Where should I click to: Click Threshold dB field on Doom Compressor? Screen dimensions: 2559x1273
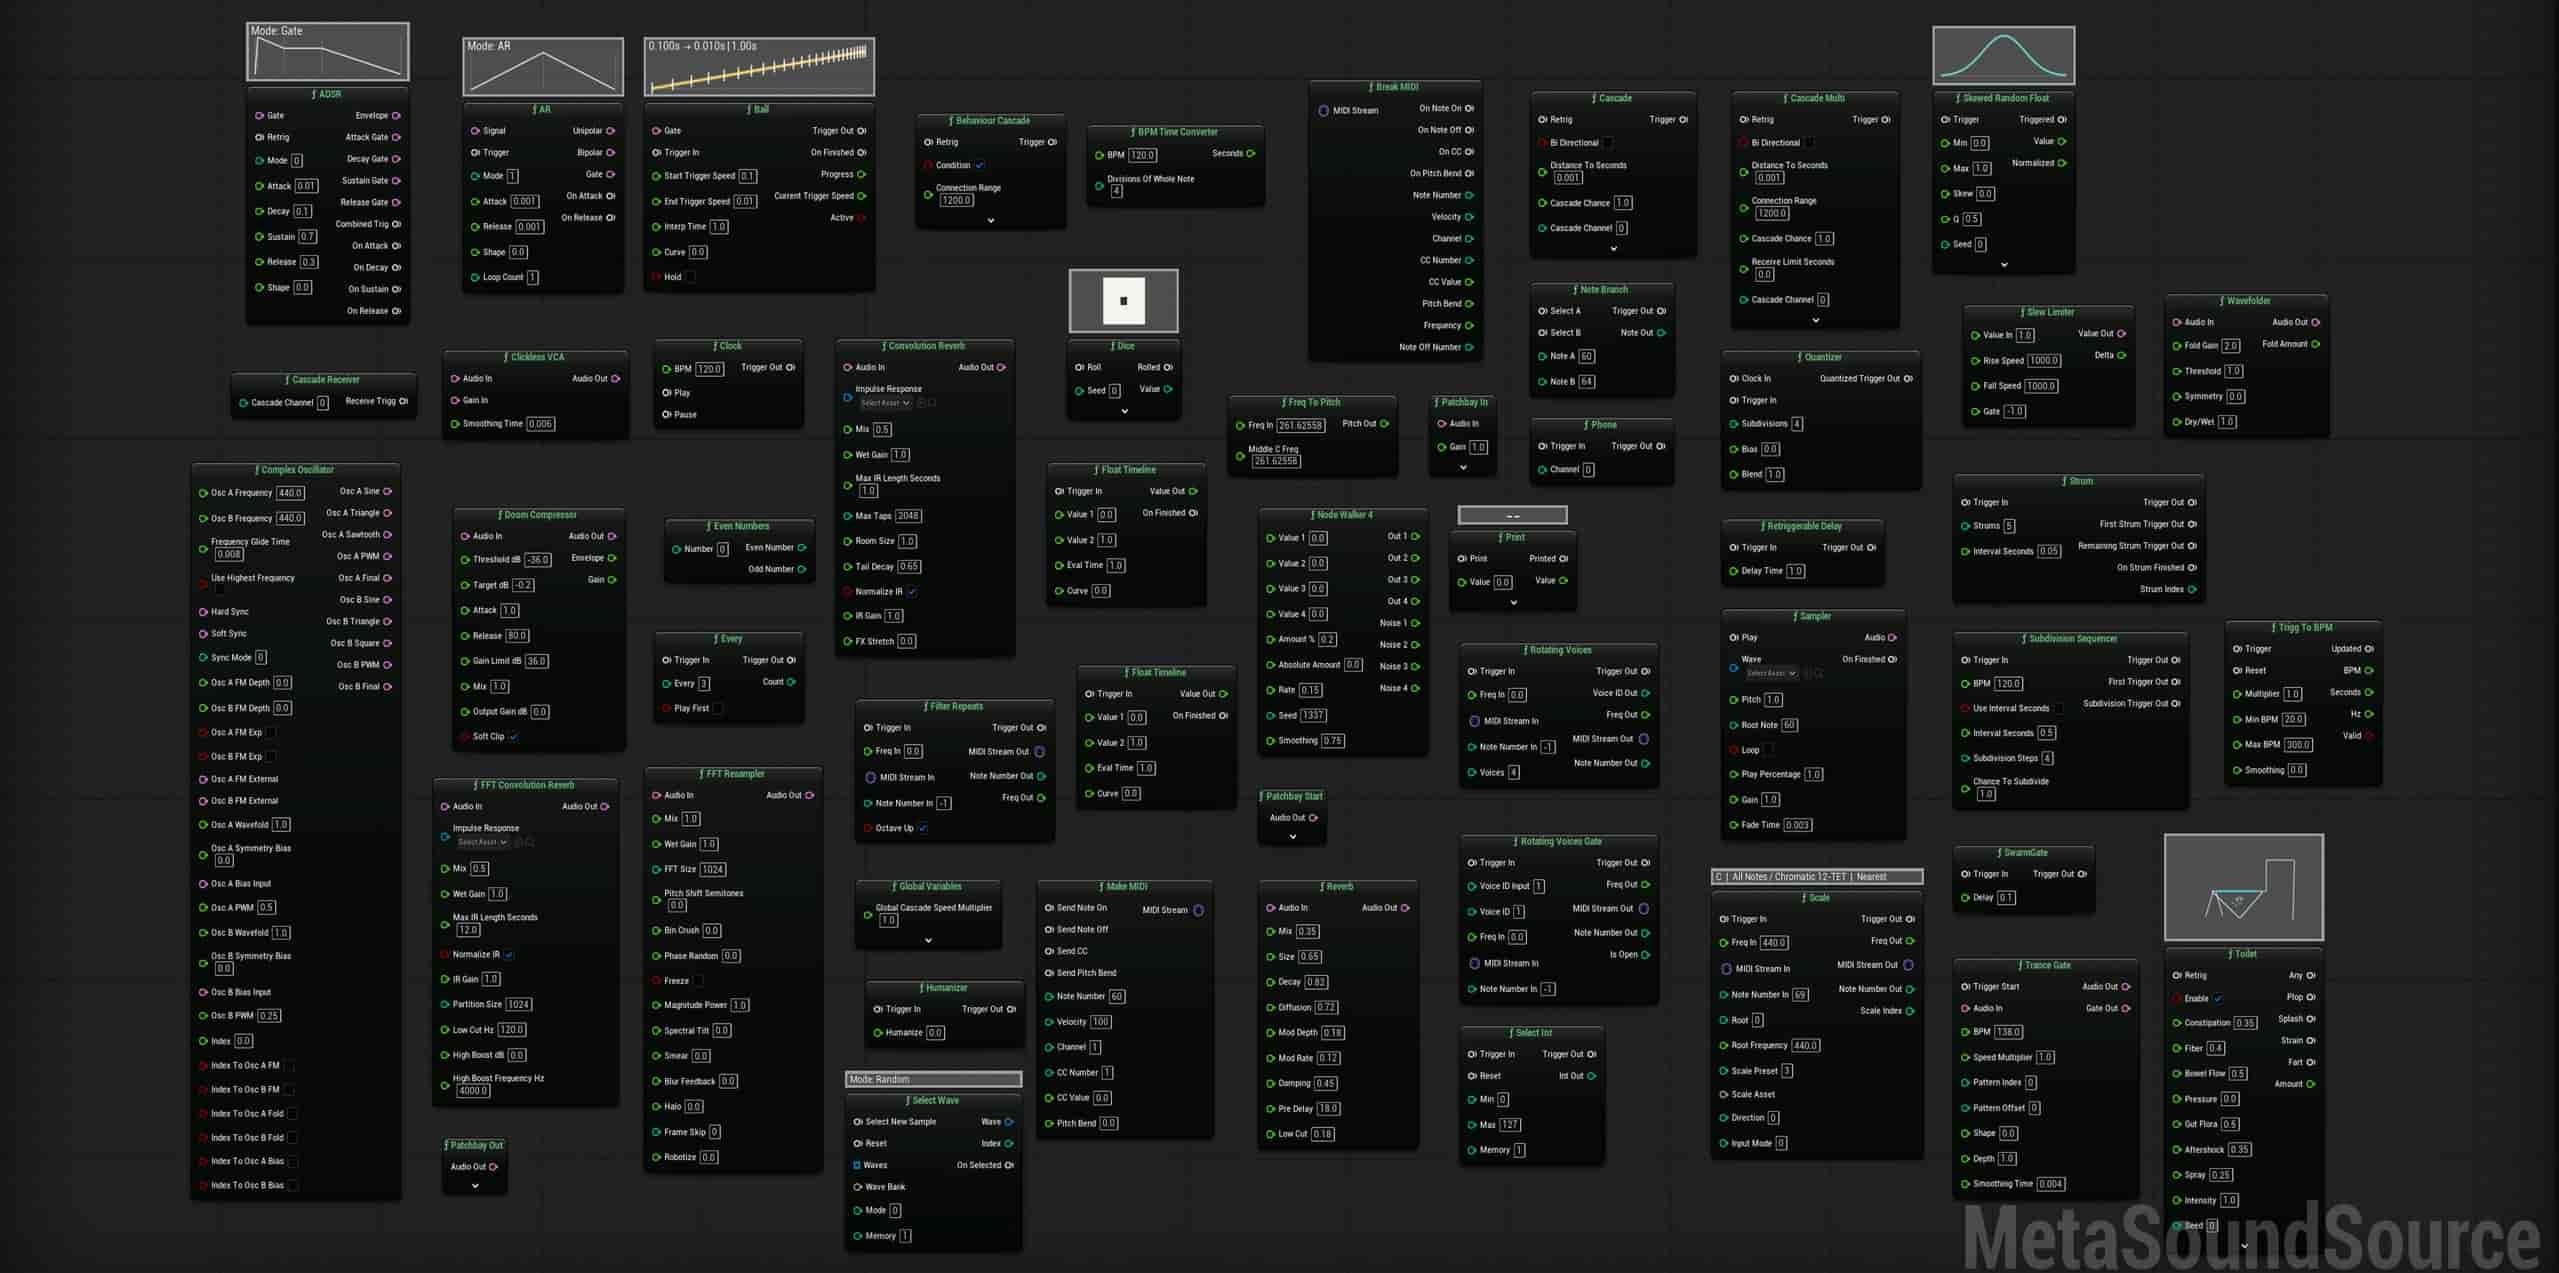tap(538, 560)
